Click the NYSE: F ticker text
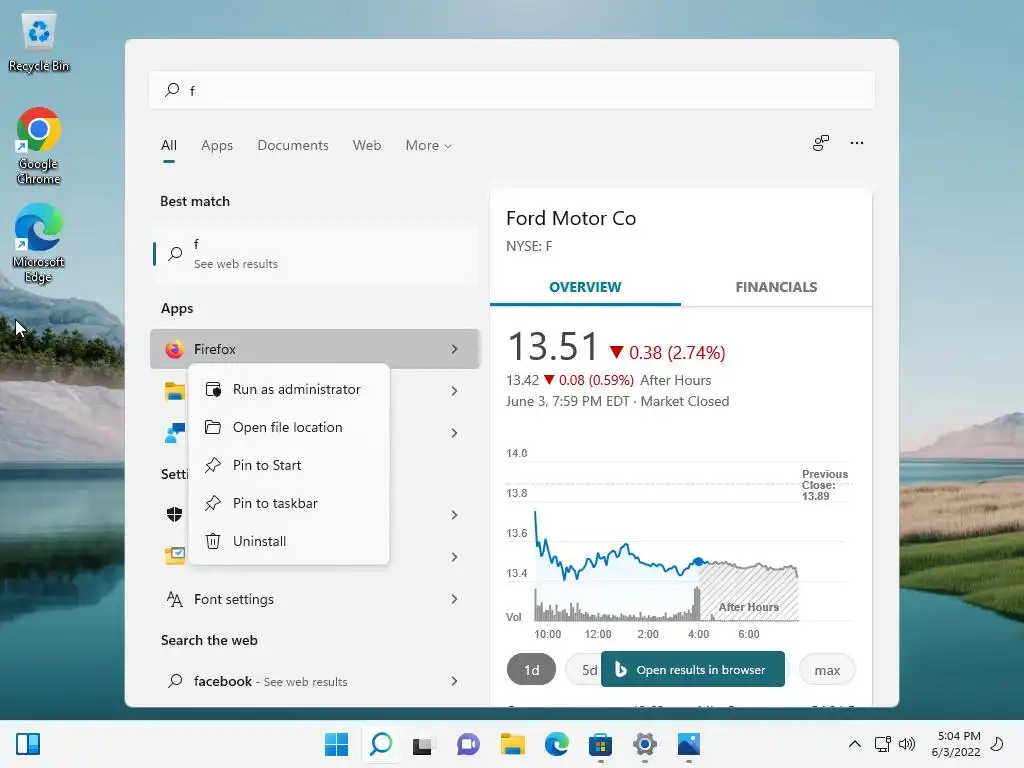Image resolution: width=1024 pixels, height=768 pixels. 529,246
